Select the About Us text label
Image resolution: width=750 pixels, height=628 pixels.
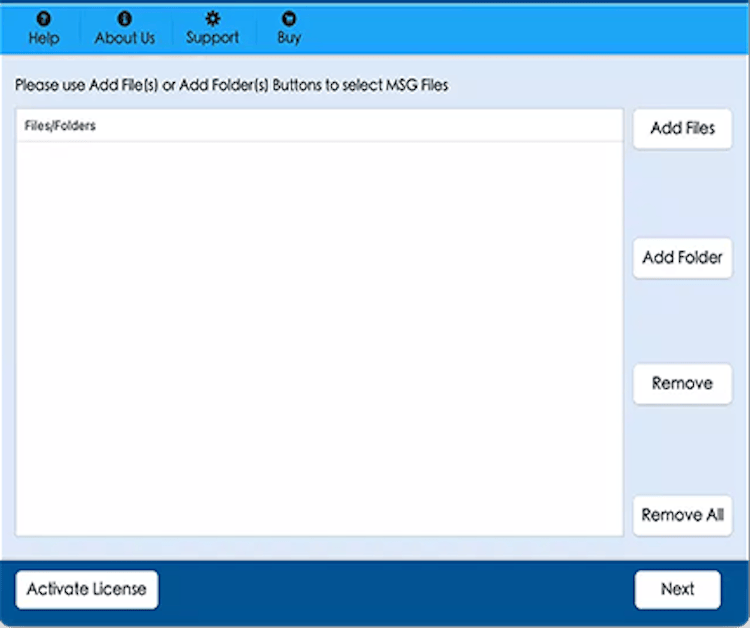(124, 39)
